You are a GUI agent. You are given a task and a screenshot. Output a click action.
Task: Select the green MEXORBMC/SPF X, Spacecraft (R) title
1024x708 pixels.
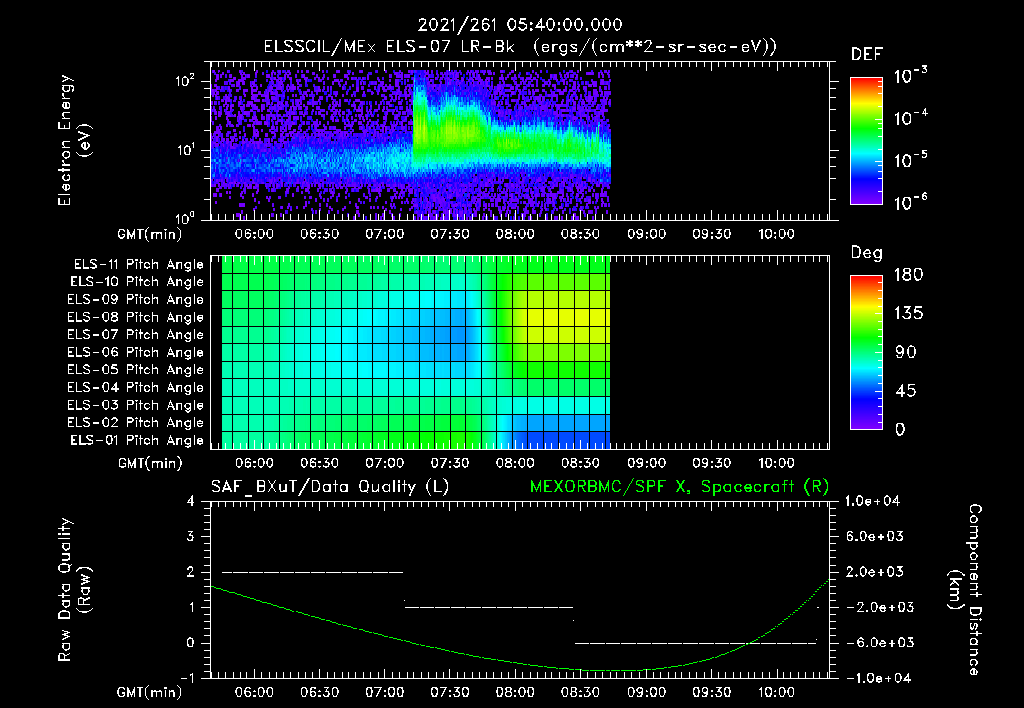(679, 487)
